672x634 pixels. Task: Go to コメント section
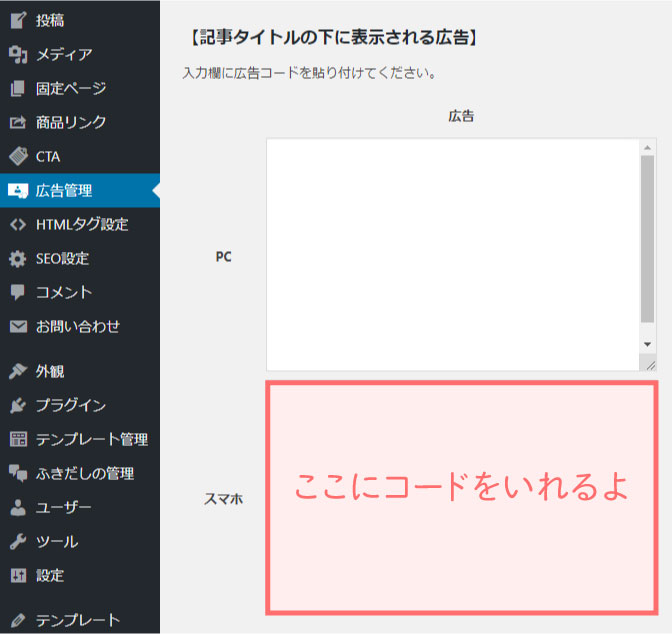coord(80,292)
